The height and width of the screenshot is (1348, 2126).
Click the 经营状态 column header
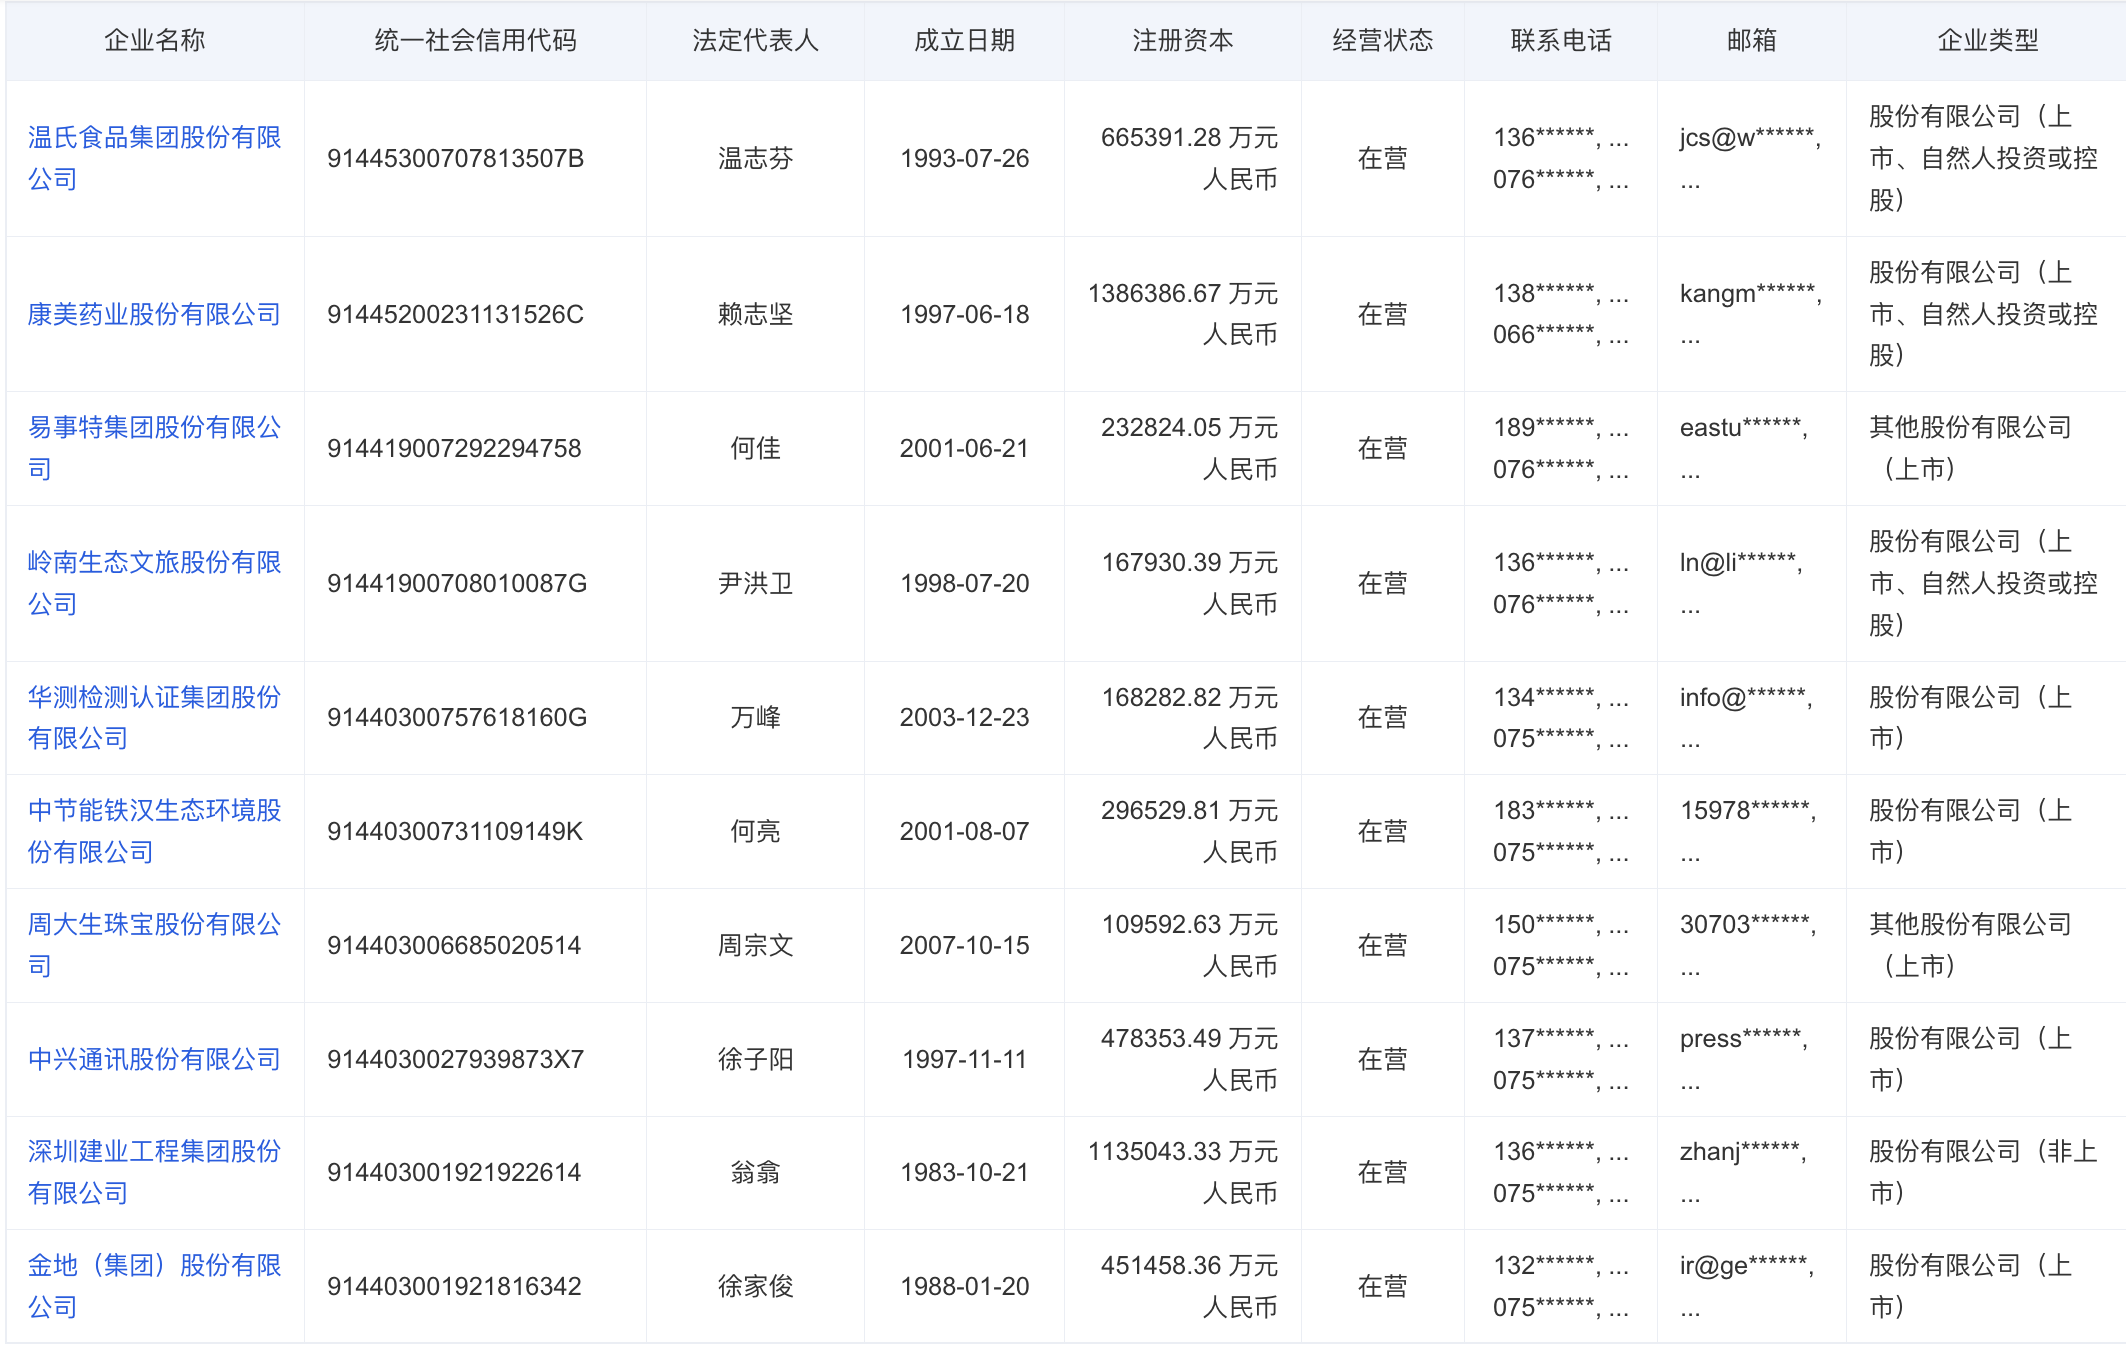1382,40
